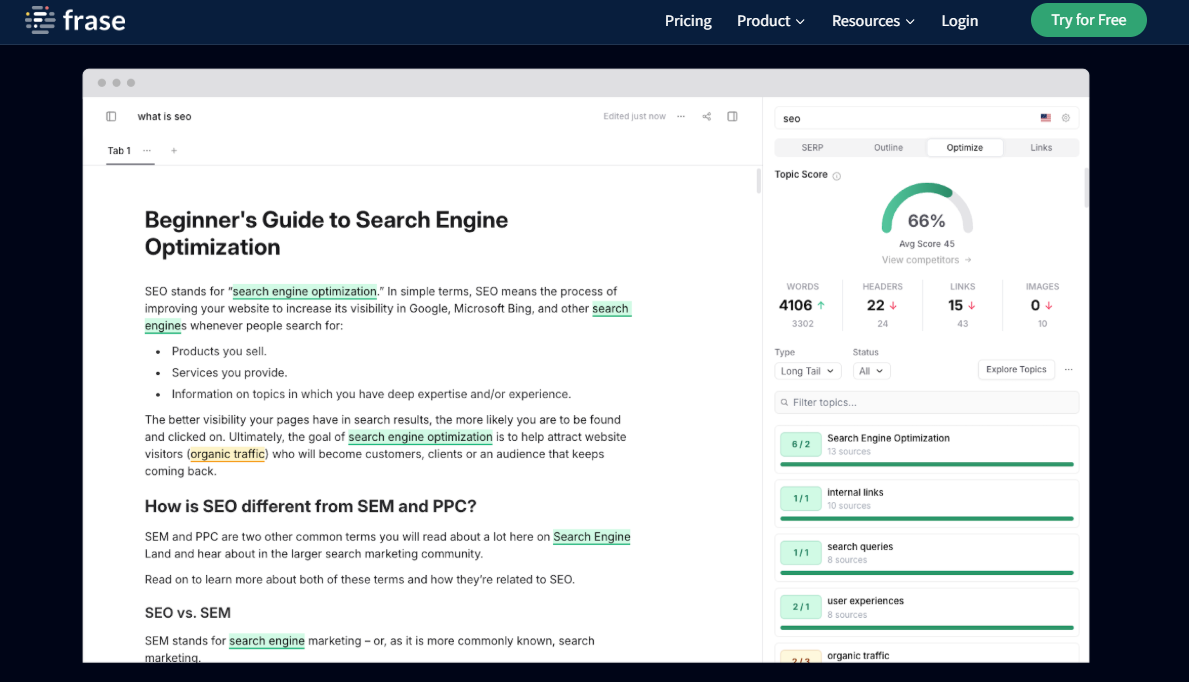Toggle the left sidebar panel icon
The height and width of the screenshot is (682, 1189).
click(x=111, y=116)
